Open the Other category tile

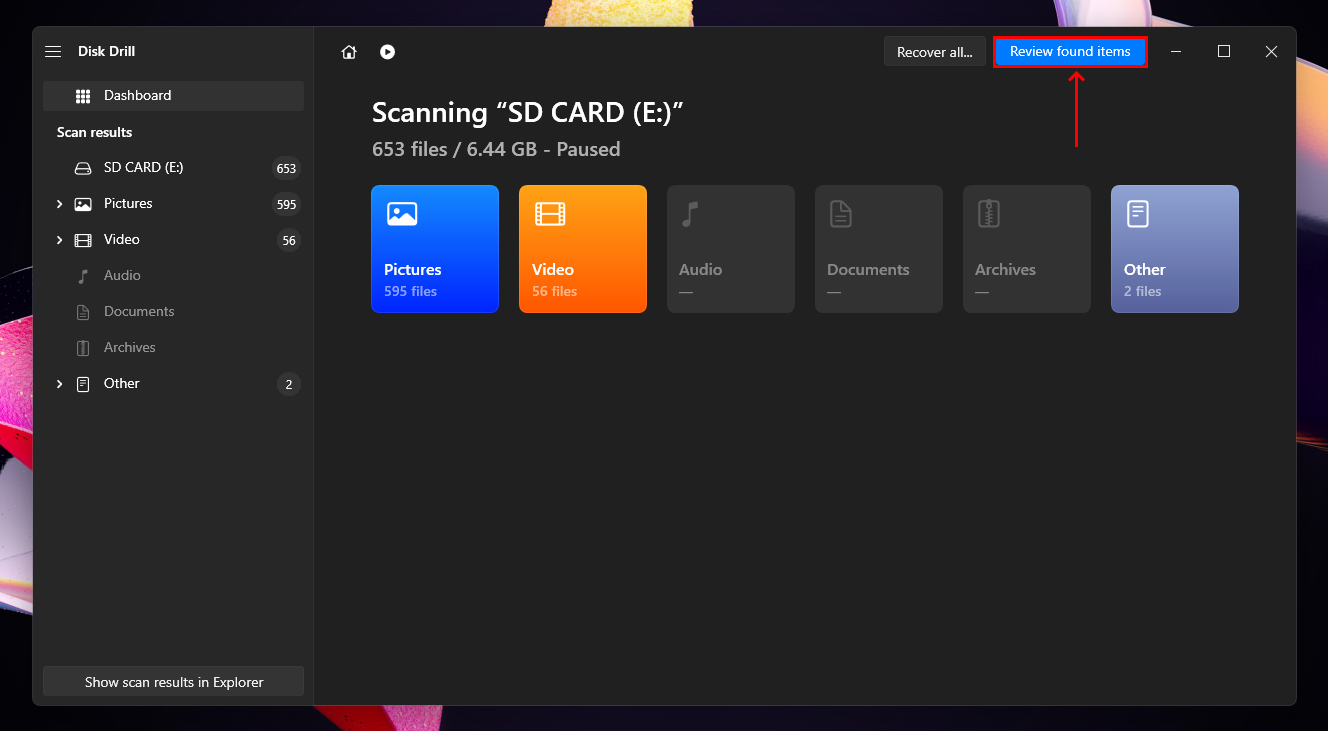pyautogui.click(x=1174, y=249)
